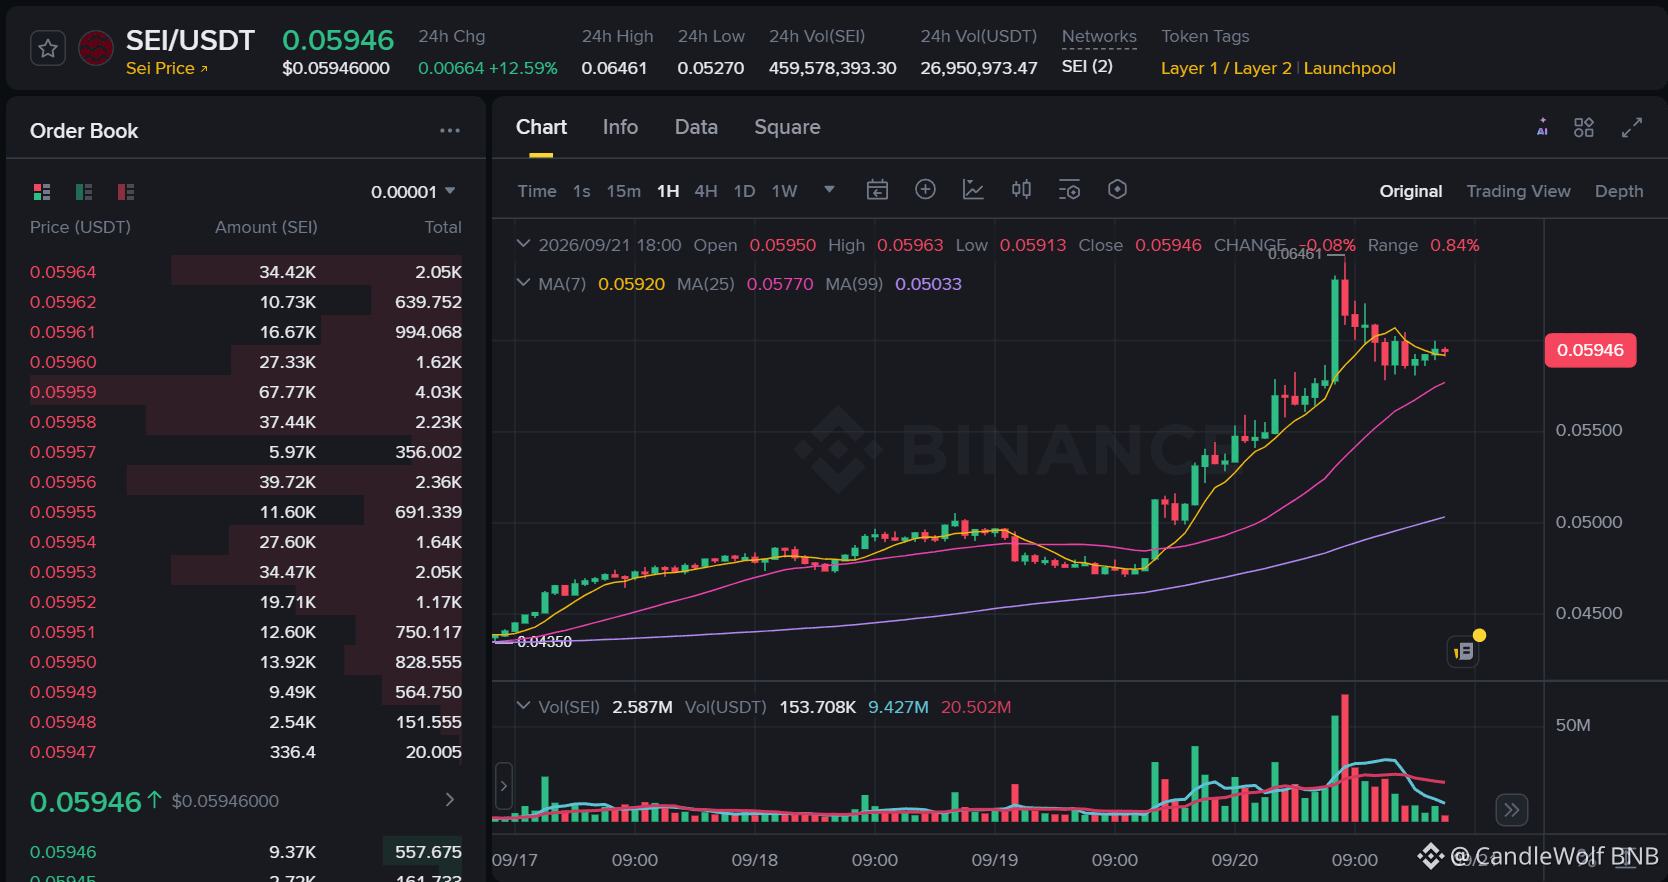This screenshot has height=882, width=1668.
Task: Show only sell orders in order book
Action: [x=126, y=191]
